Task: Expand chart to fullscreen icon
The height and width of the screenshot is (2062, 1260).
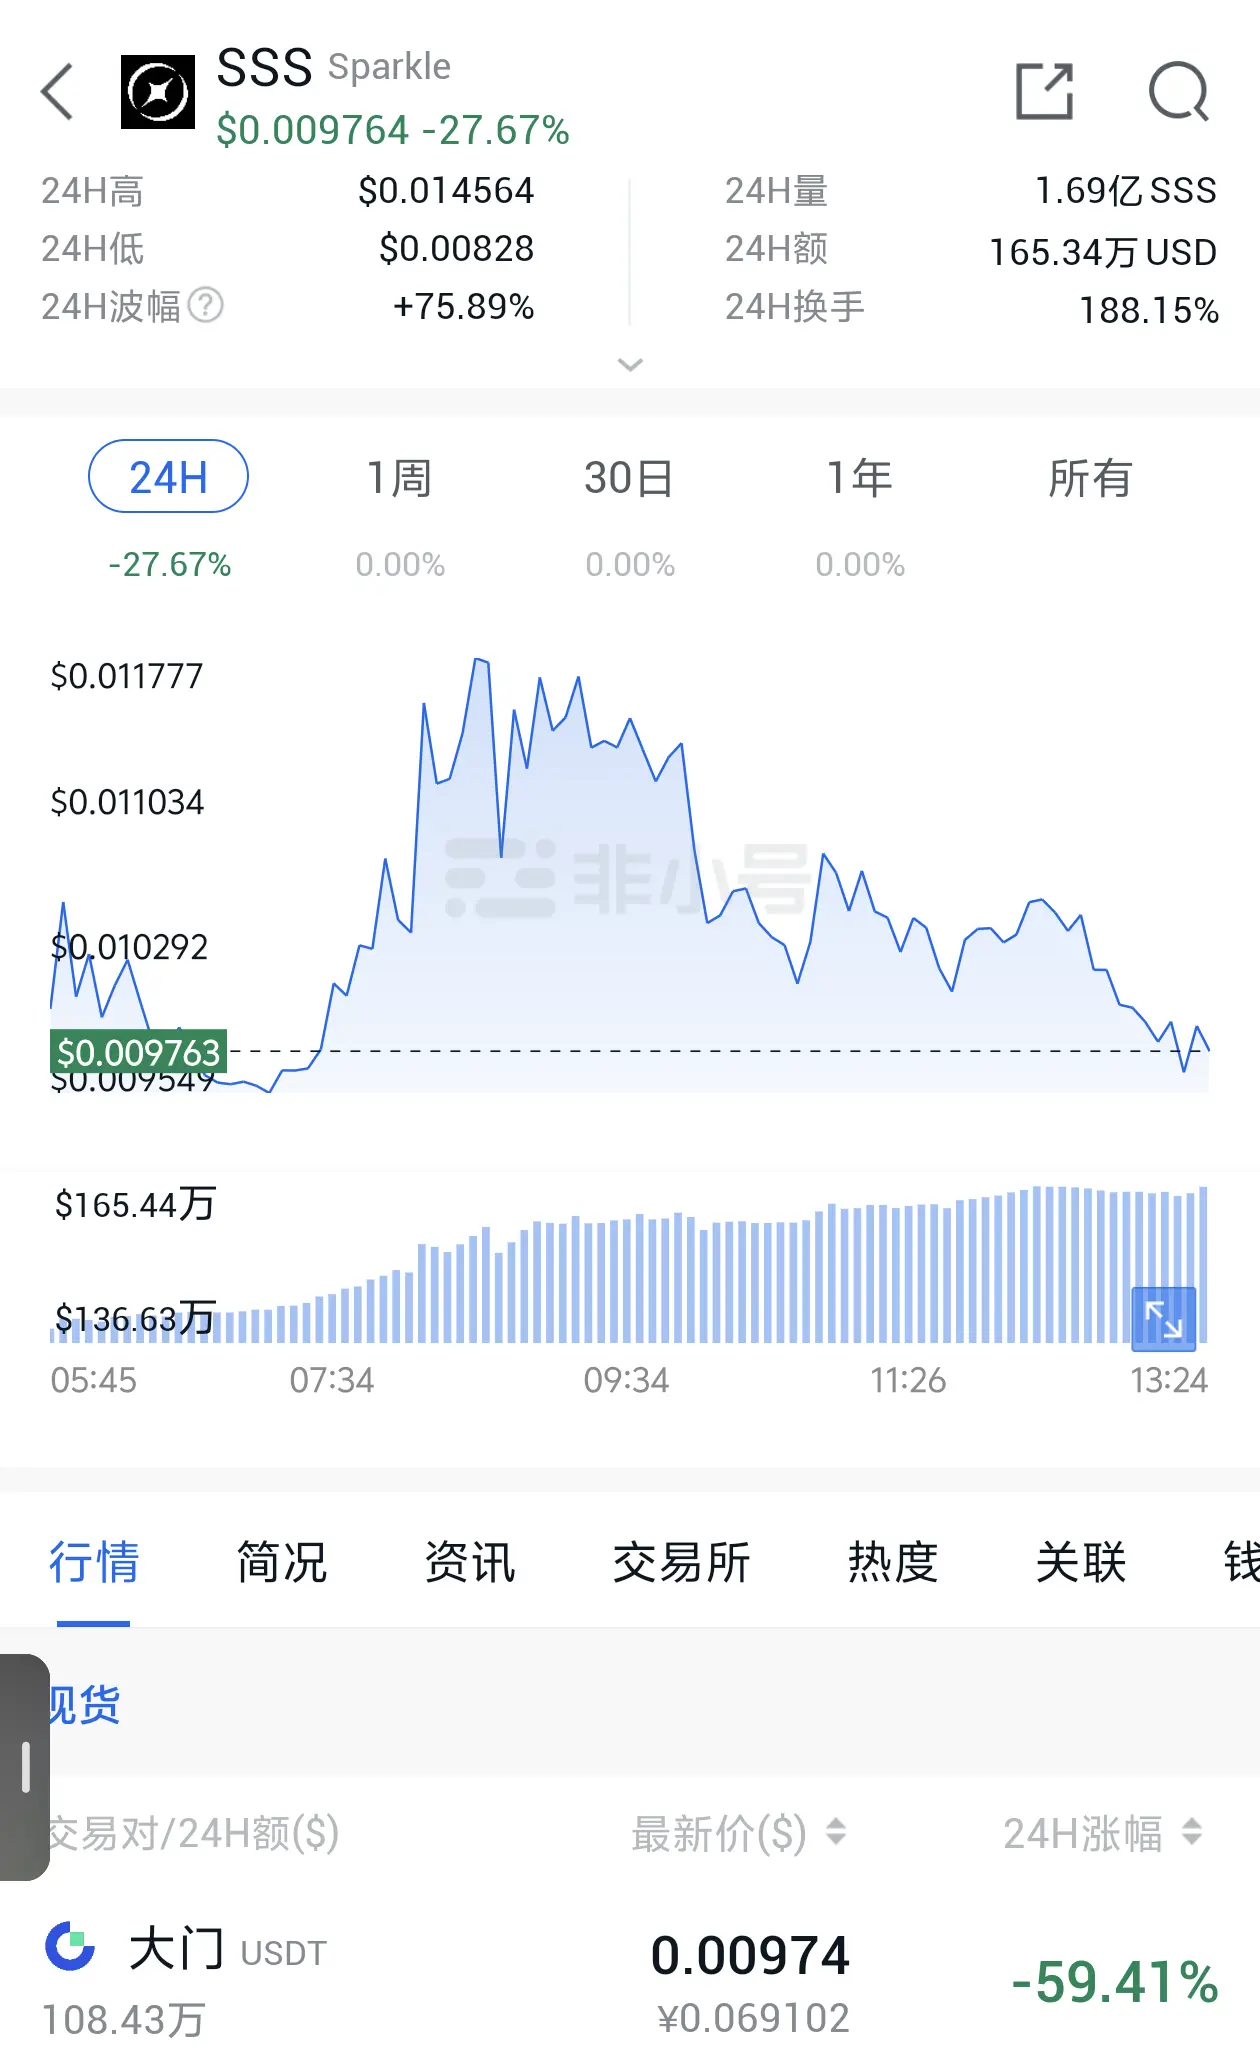Action: 1164,1319
